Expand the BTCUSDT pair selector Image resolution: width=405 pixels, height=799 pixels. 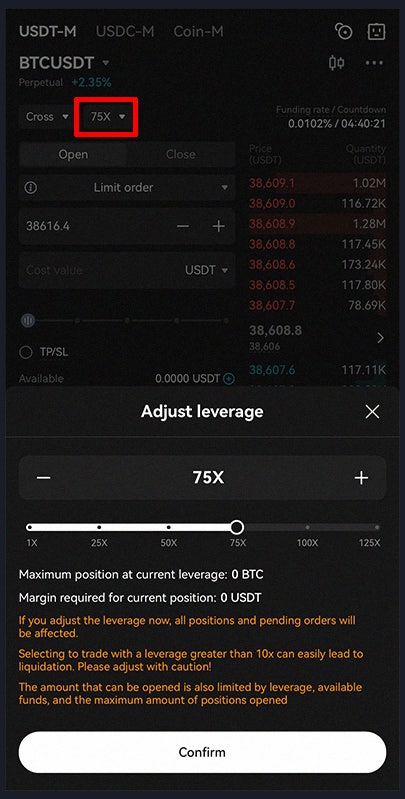(64, 63)
